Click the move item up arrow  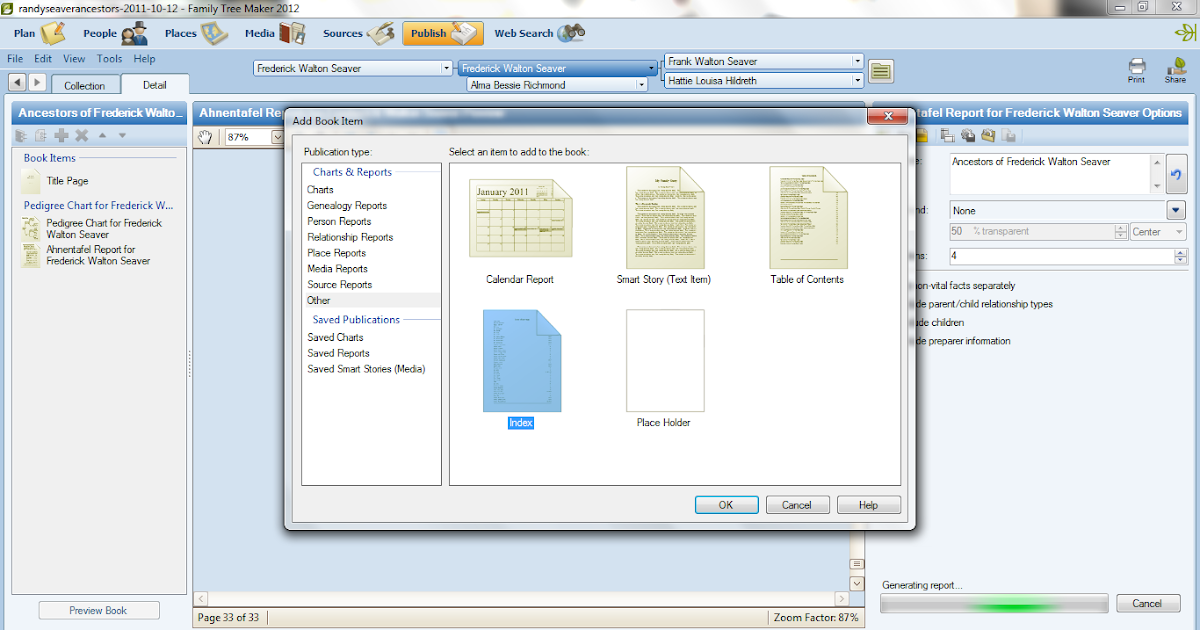click(x=102, y=135)
